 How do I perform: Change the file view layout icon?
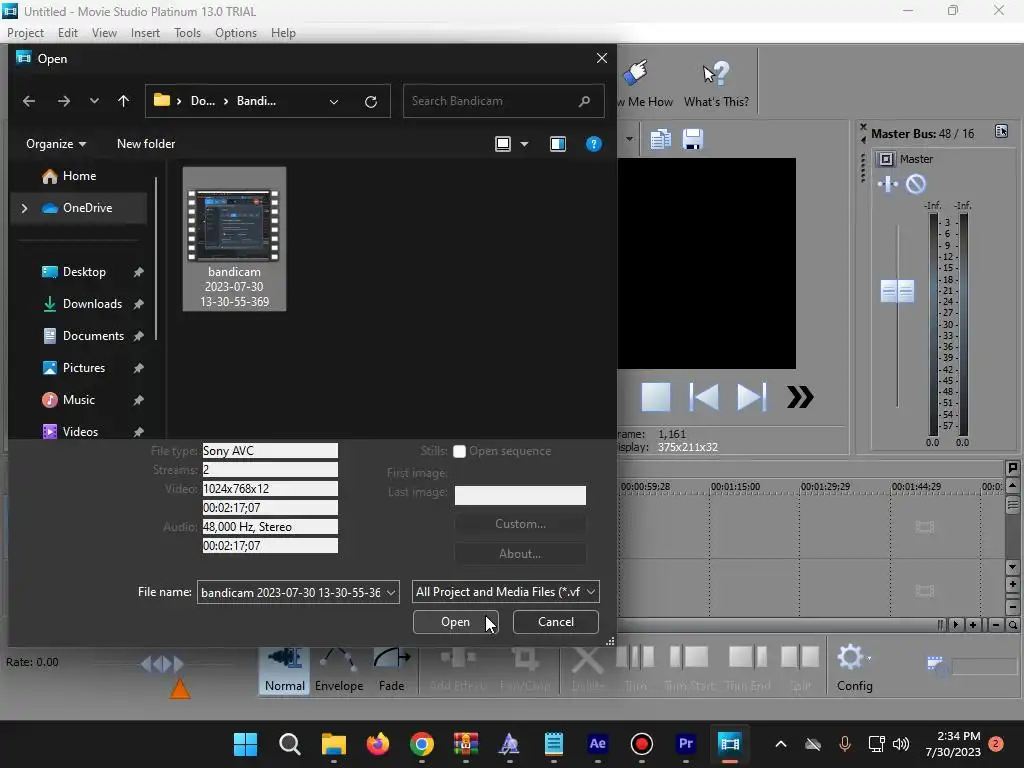point(503,144)
